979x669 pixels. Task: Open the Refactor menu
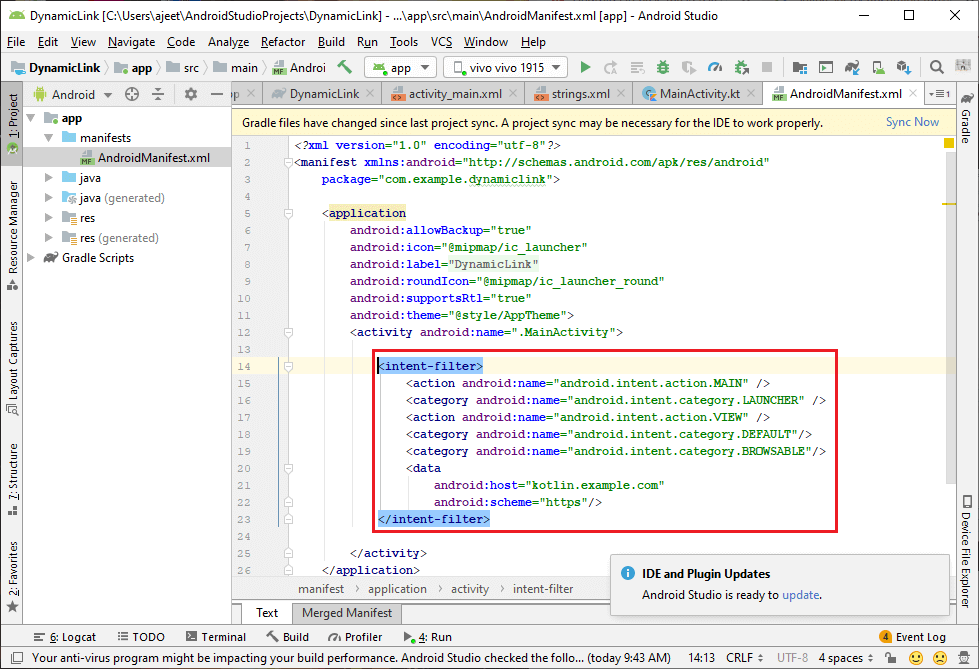click(283, 42)
